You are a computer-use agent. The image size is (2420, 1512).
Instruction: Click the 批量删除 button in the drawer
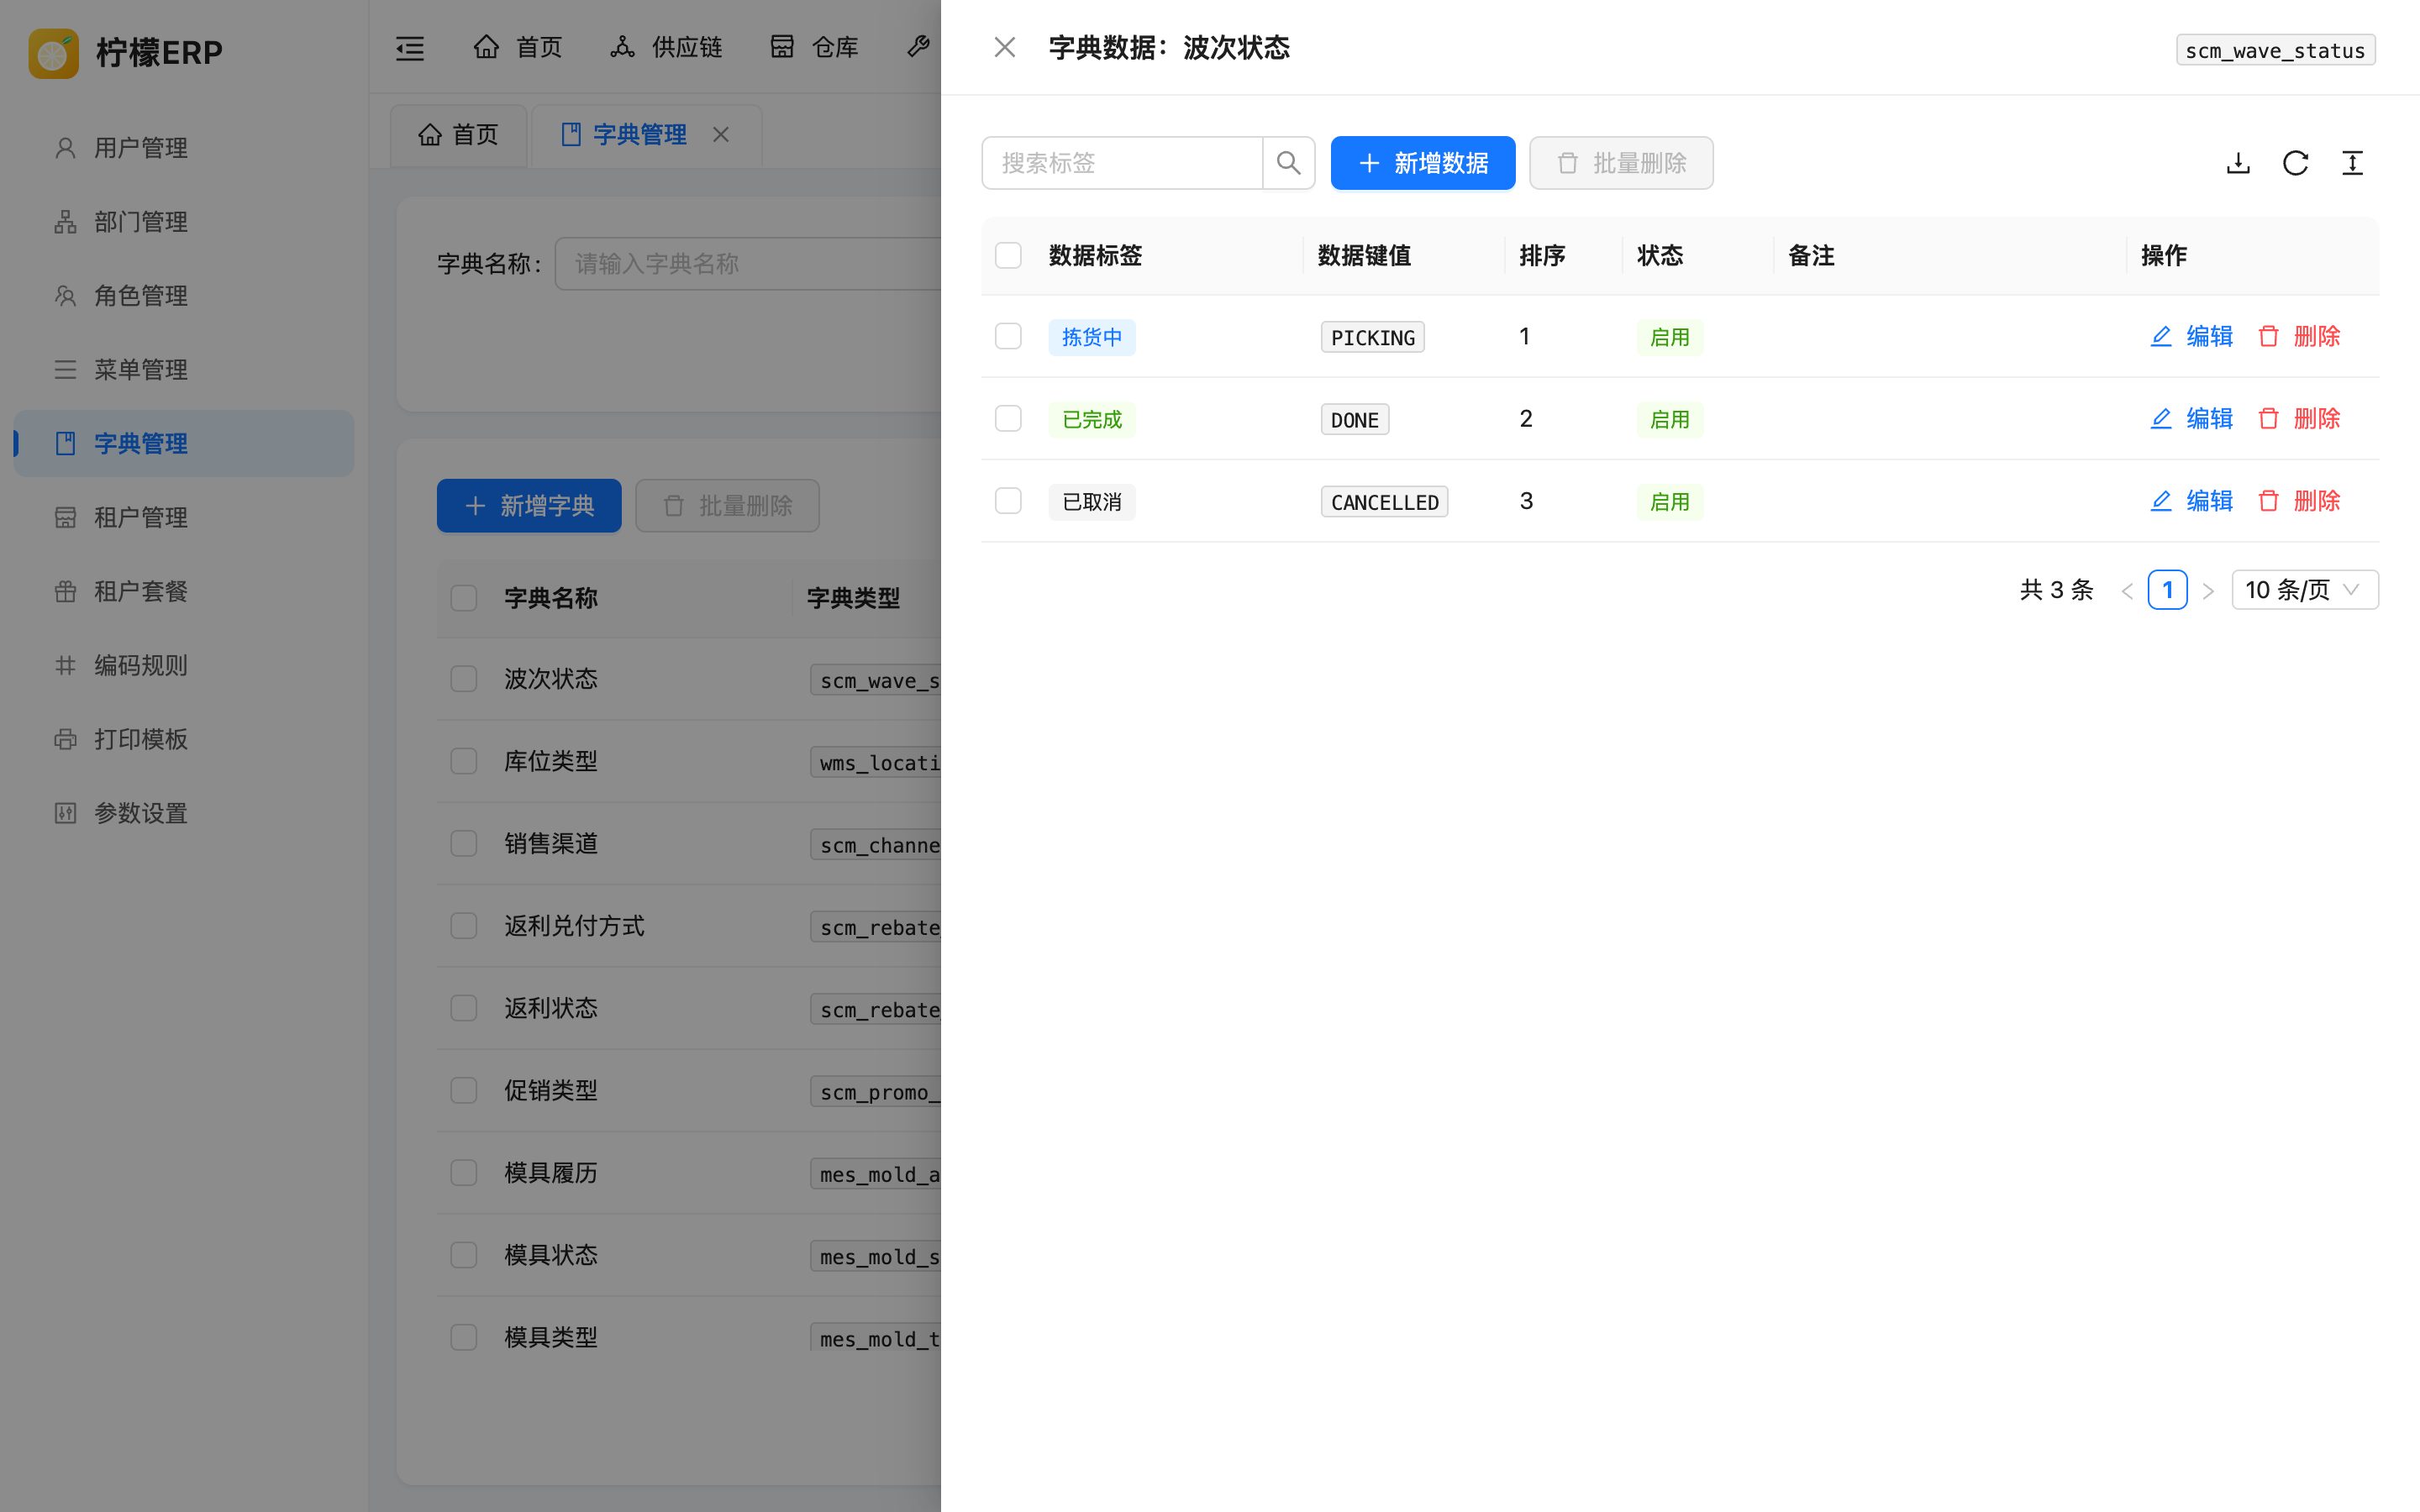tap(1621, 163)
